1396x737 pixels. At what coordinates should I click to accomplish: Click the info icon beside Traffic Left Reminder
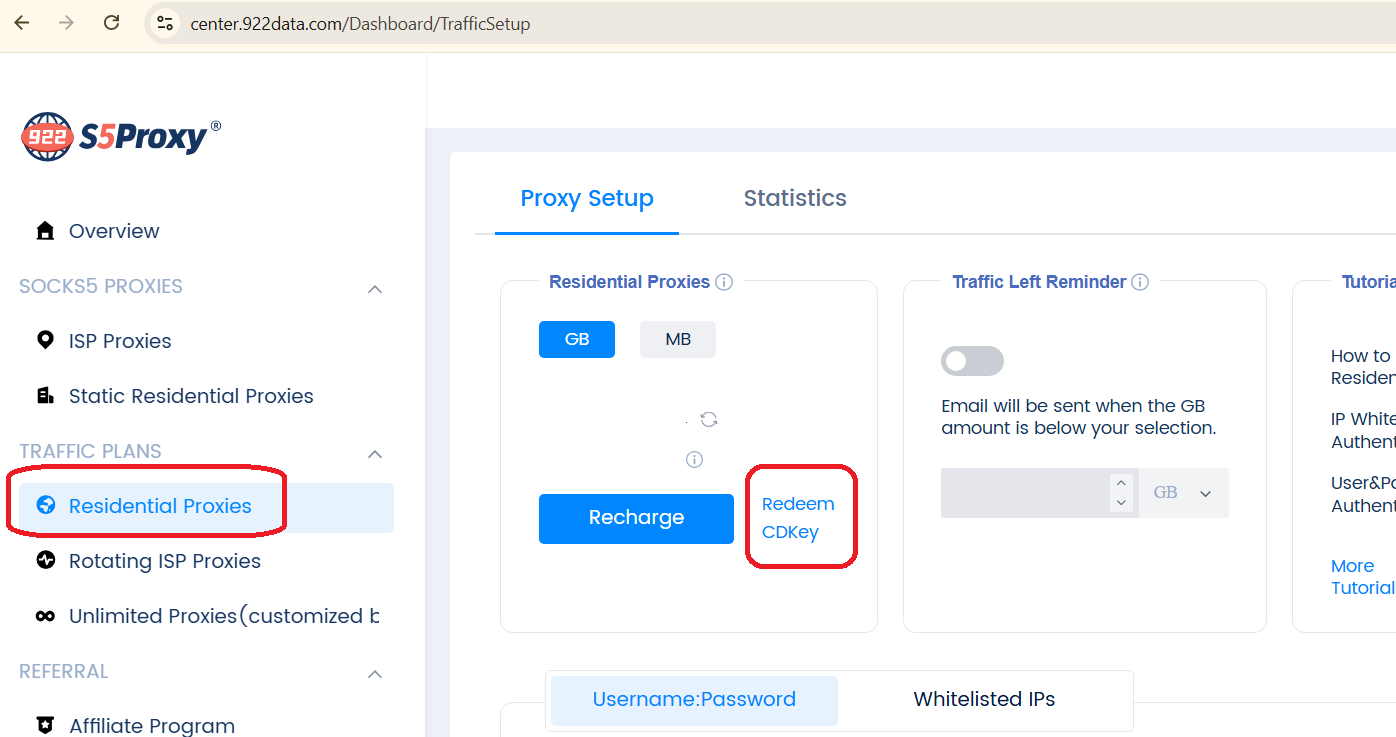[1140, 282]
